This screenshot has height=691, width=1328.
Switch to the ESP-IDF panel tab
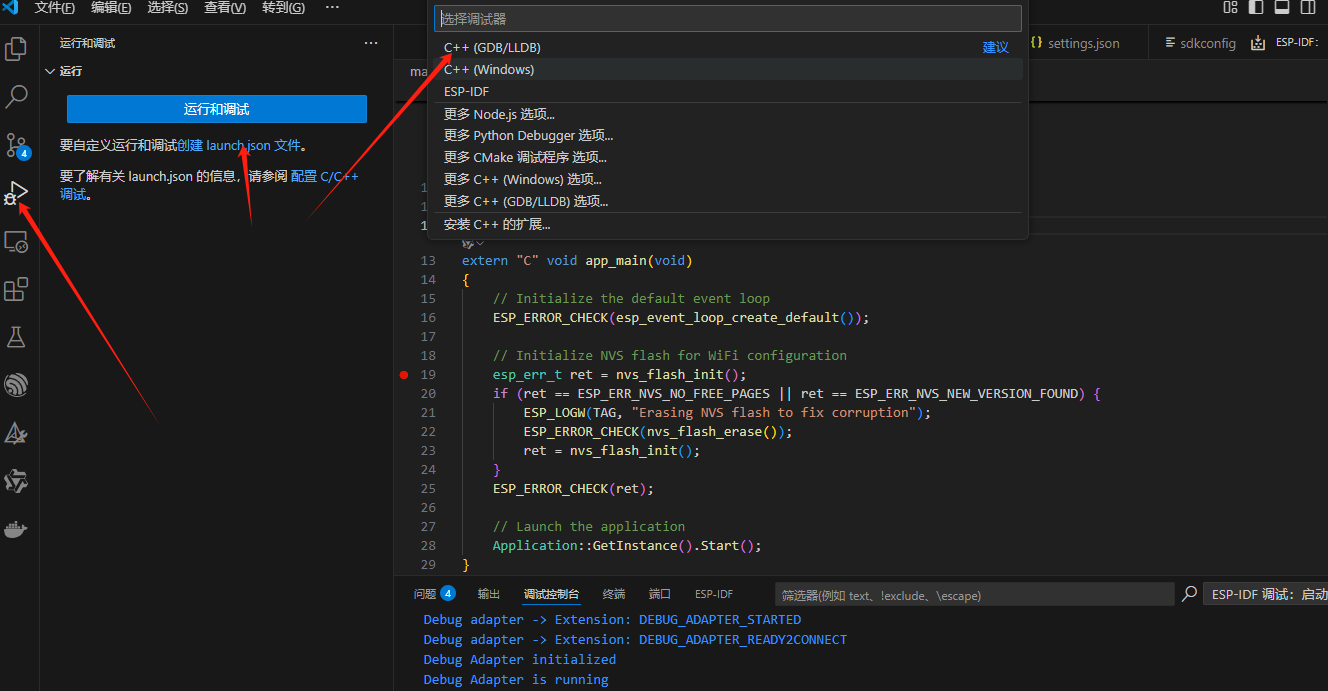point(714,594)
